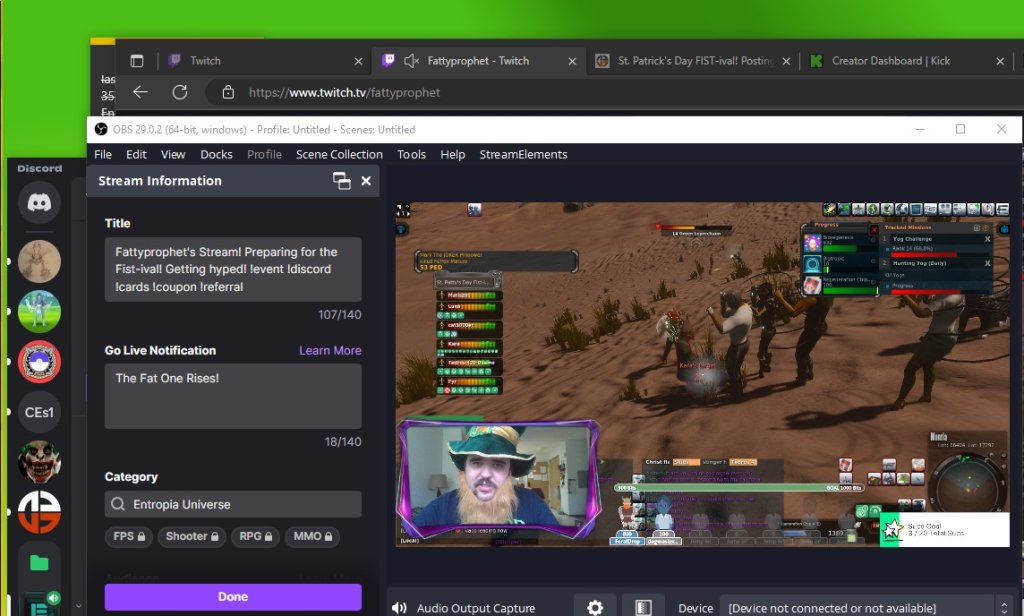Close the Creator Dashboard Kick tab

tap(1000, 61)
